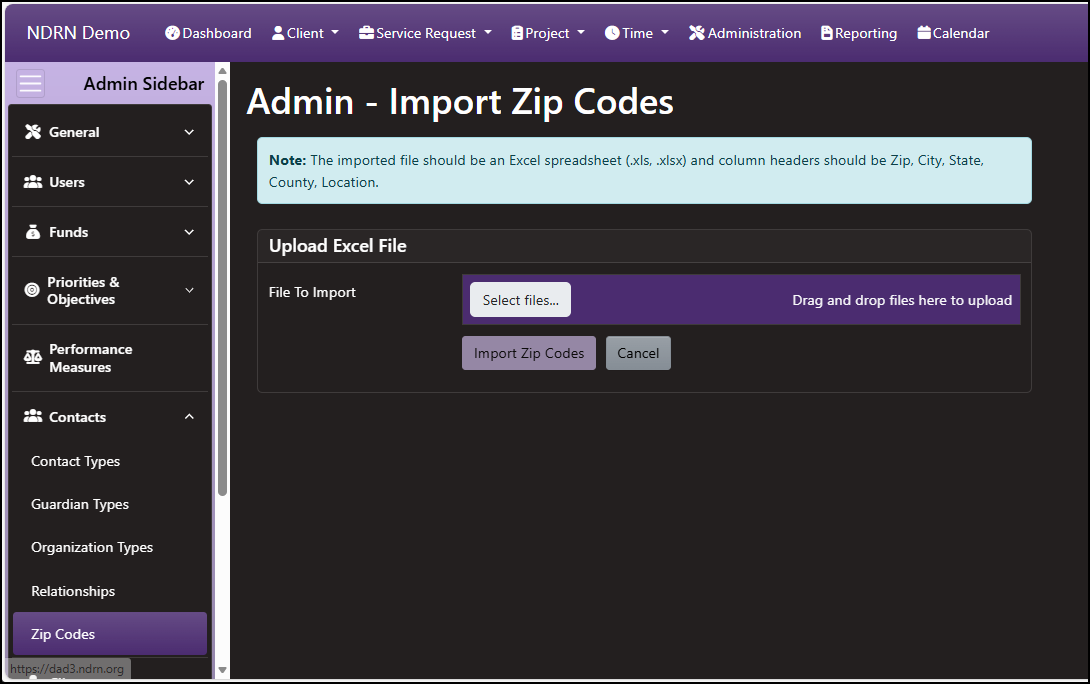Click the Calendar icon in navbar
Screen dimensions: 1090x684
point(924,33)
